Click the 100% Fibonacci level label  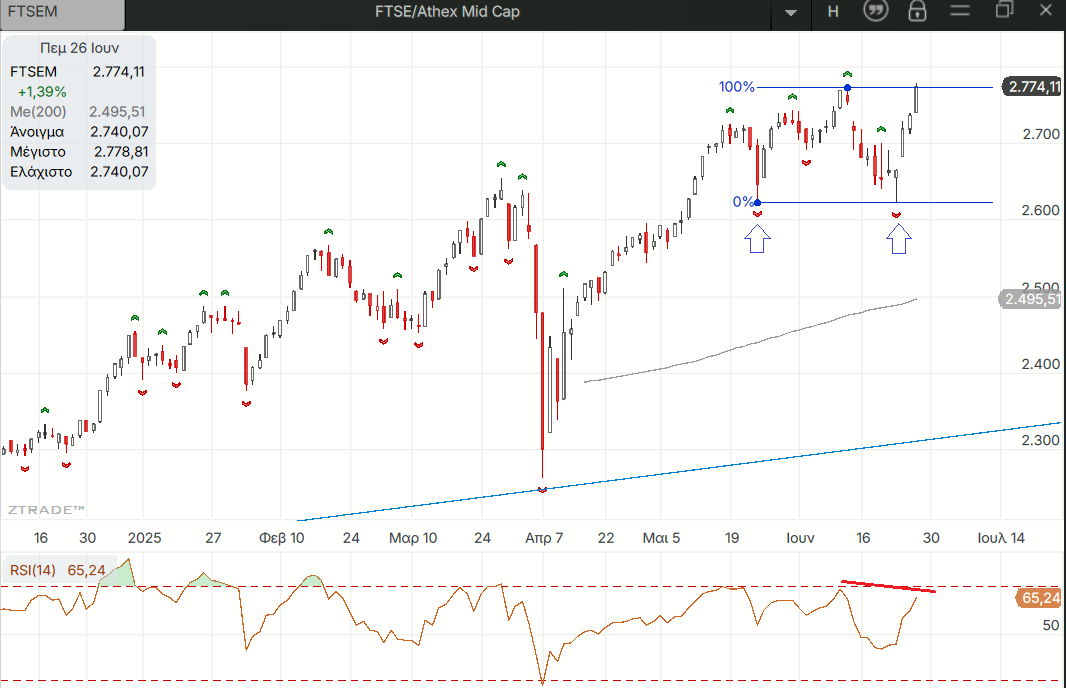tap(737, 87)
